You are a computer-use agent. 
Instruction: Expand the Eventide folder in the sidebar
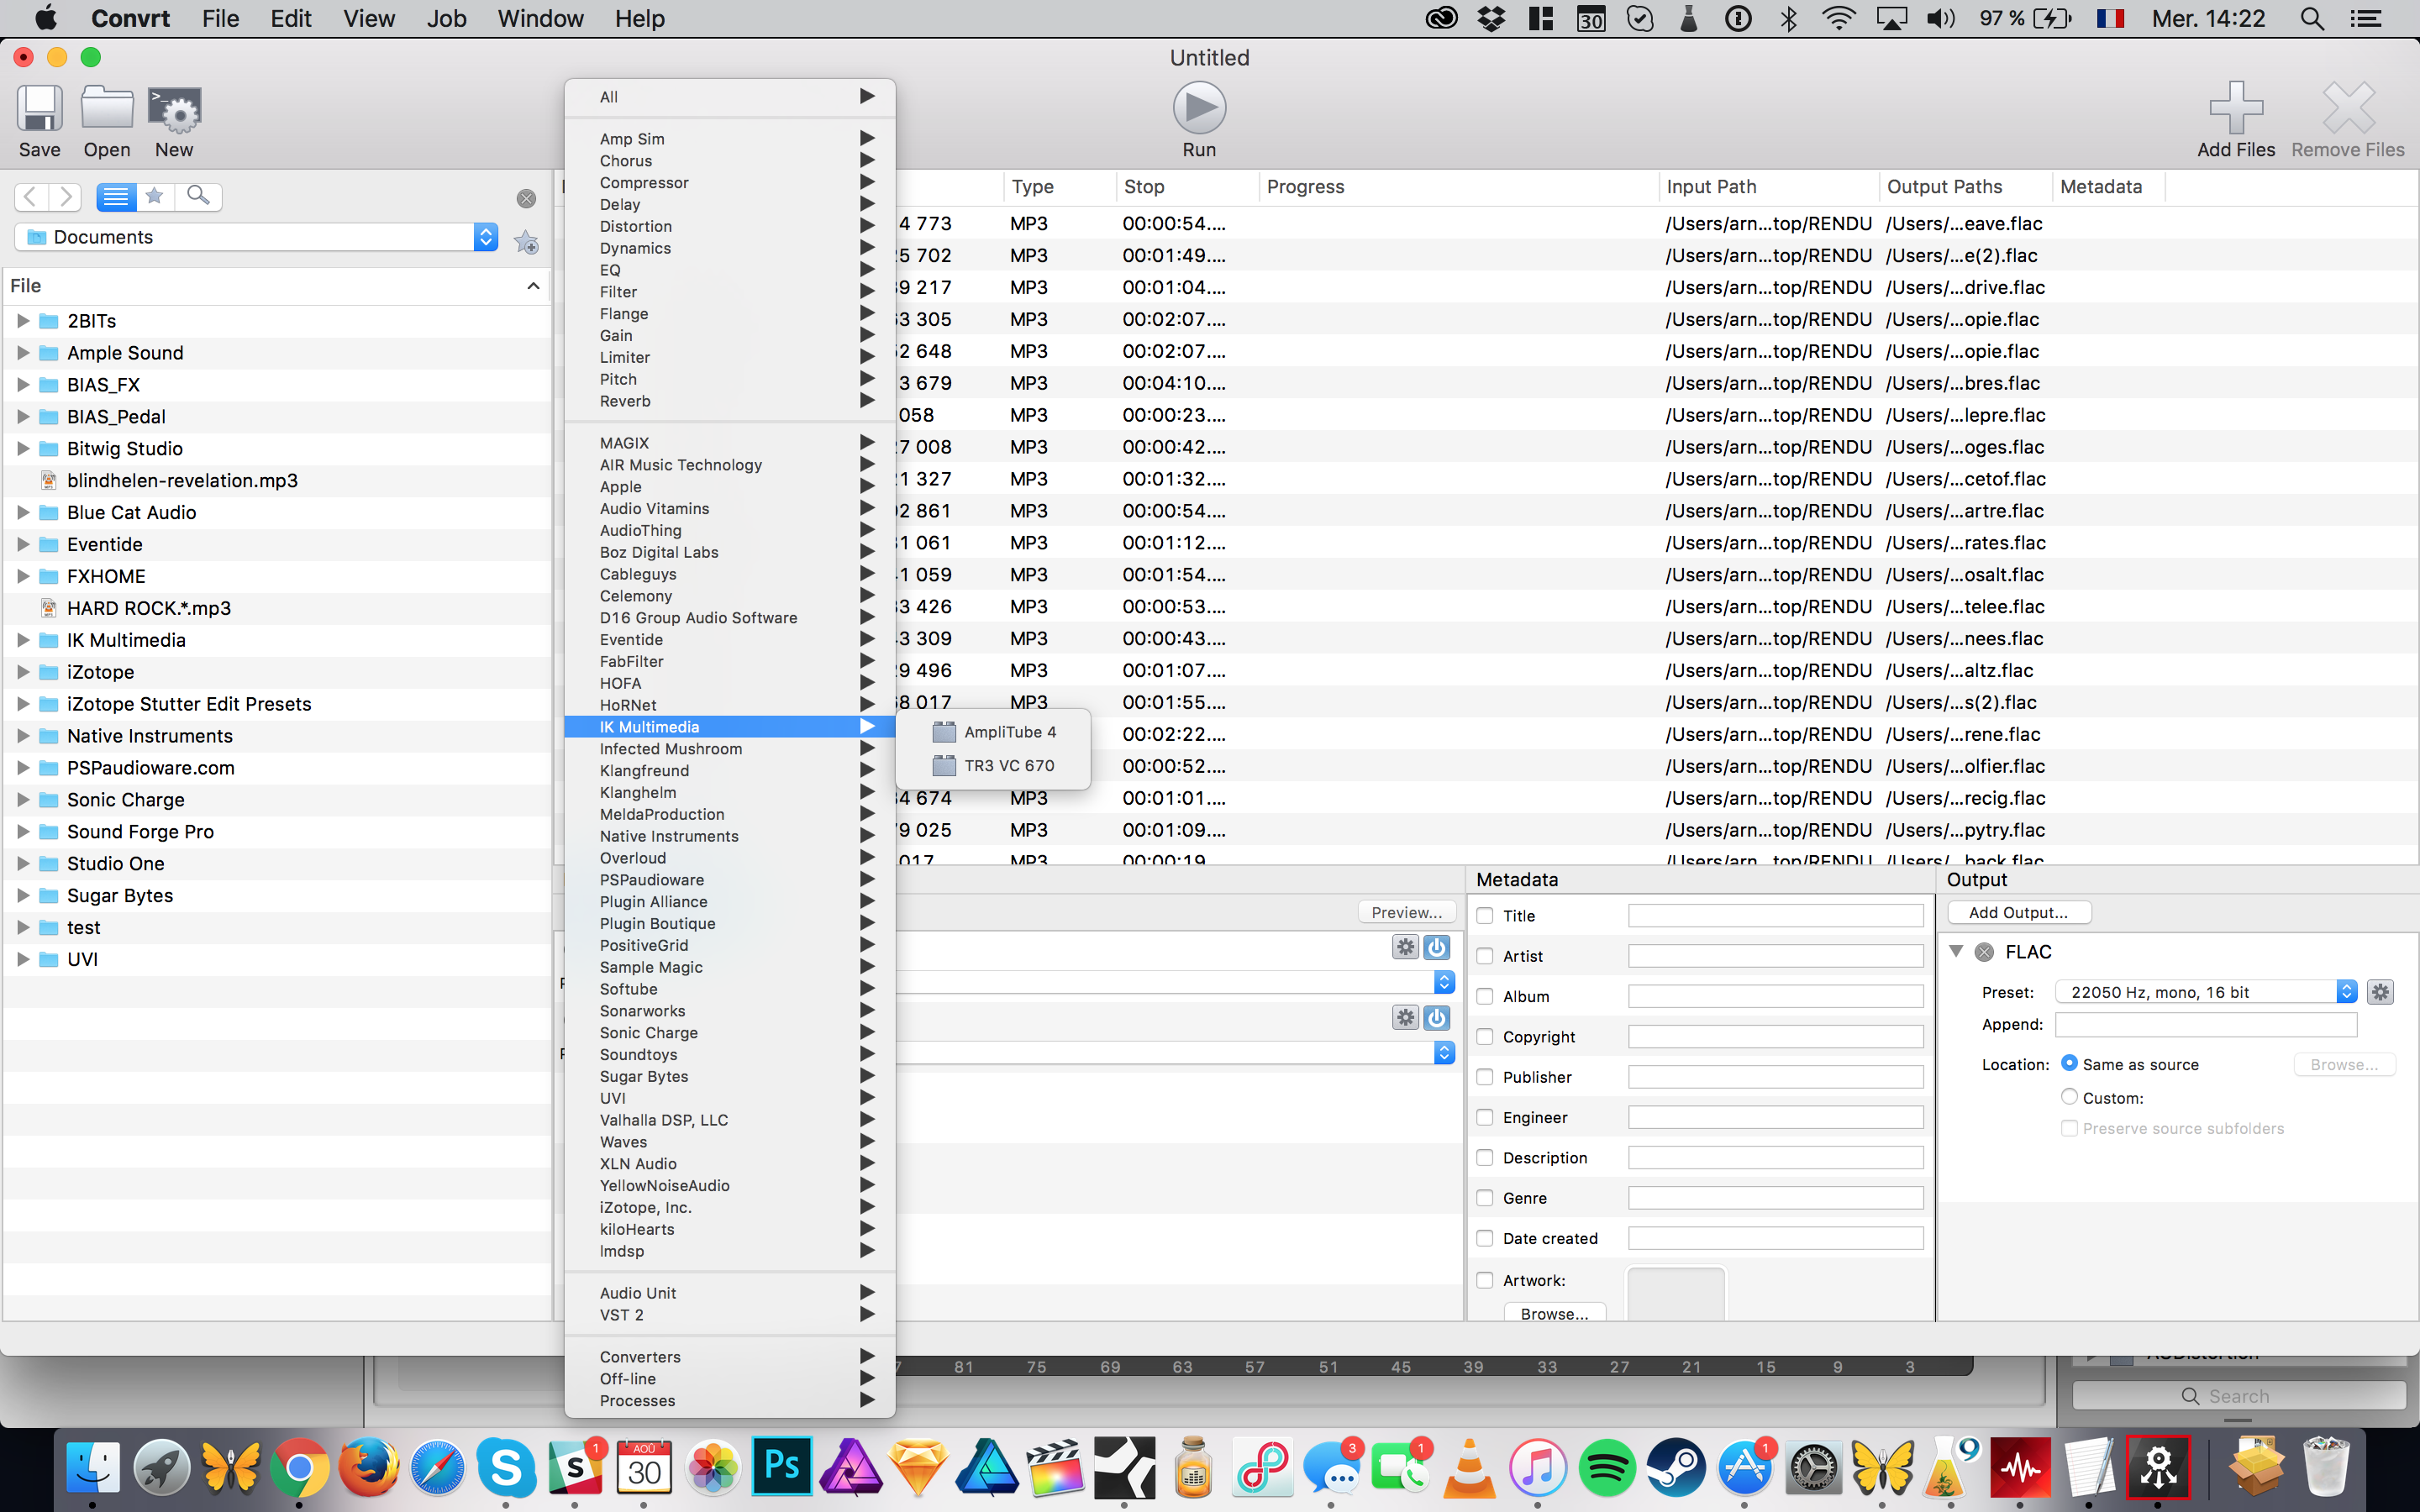click(23, 543)
